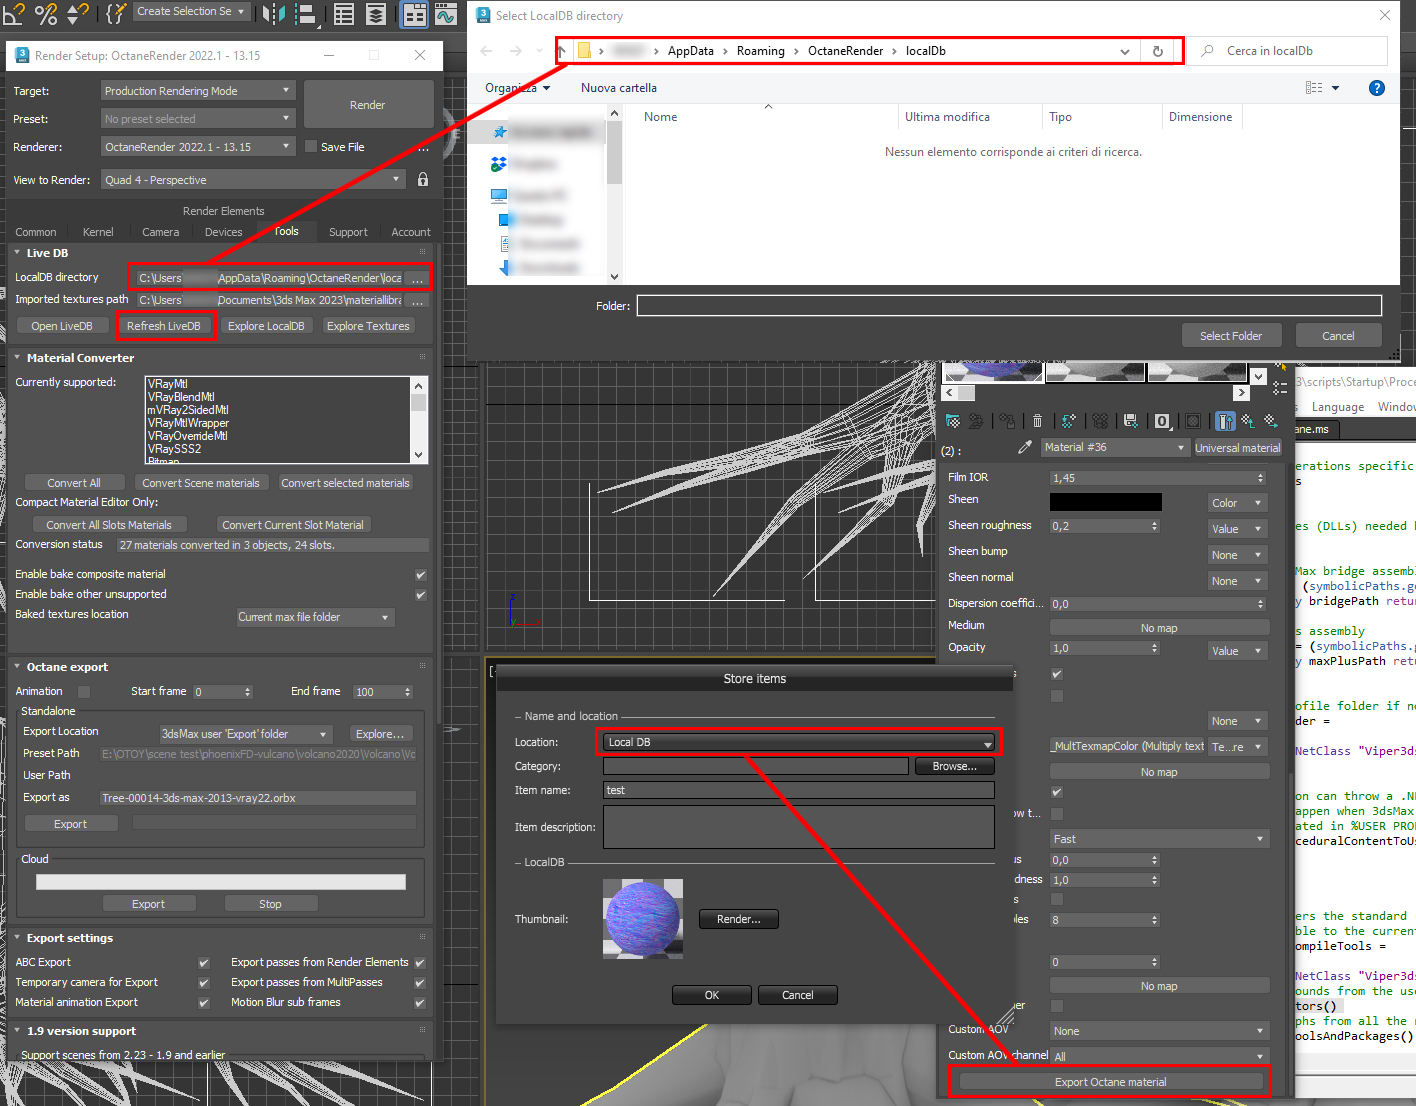Switch to the Camera tab

161,232
